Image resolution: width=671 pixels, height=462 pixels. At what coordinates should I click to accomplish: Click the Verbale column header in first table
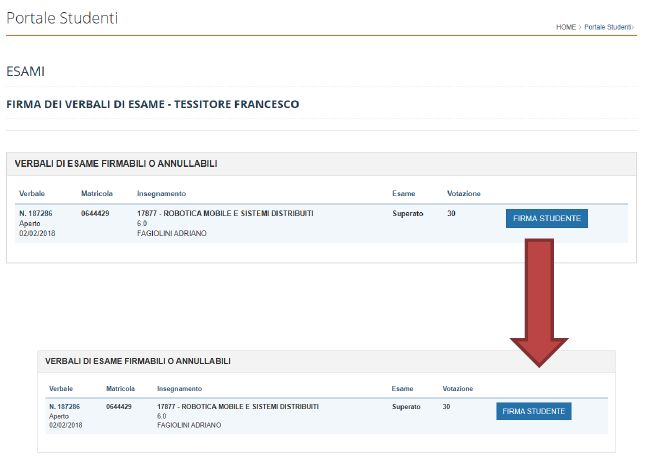[32, 193]
